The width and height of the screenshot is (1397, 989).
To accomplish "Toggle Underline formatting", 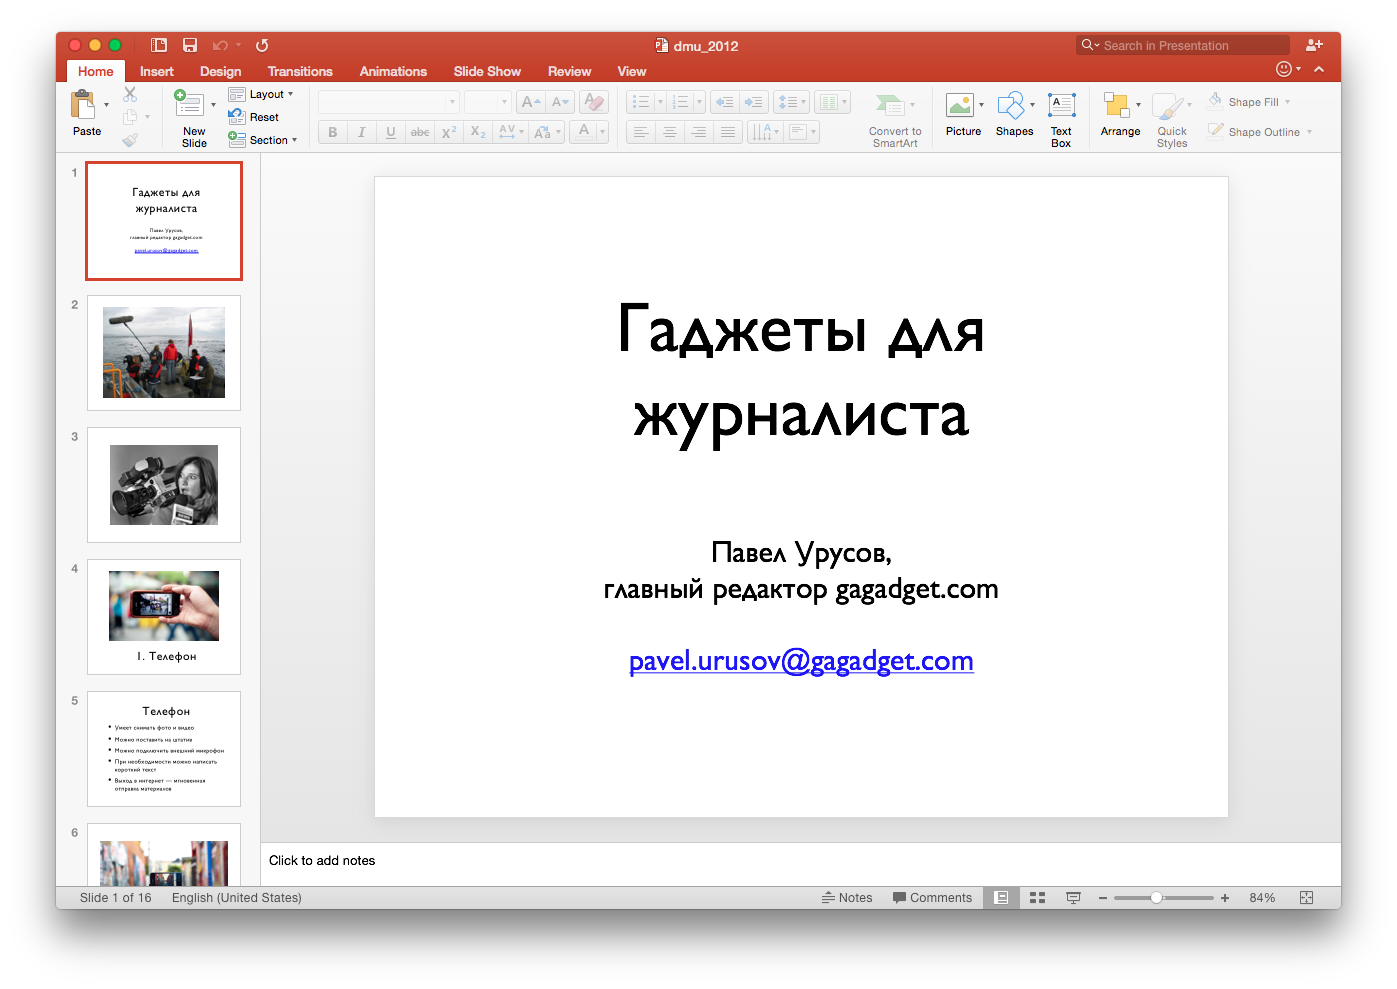I will tap(391, 132).
